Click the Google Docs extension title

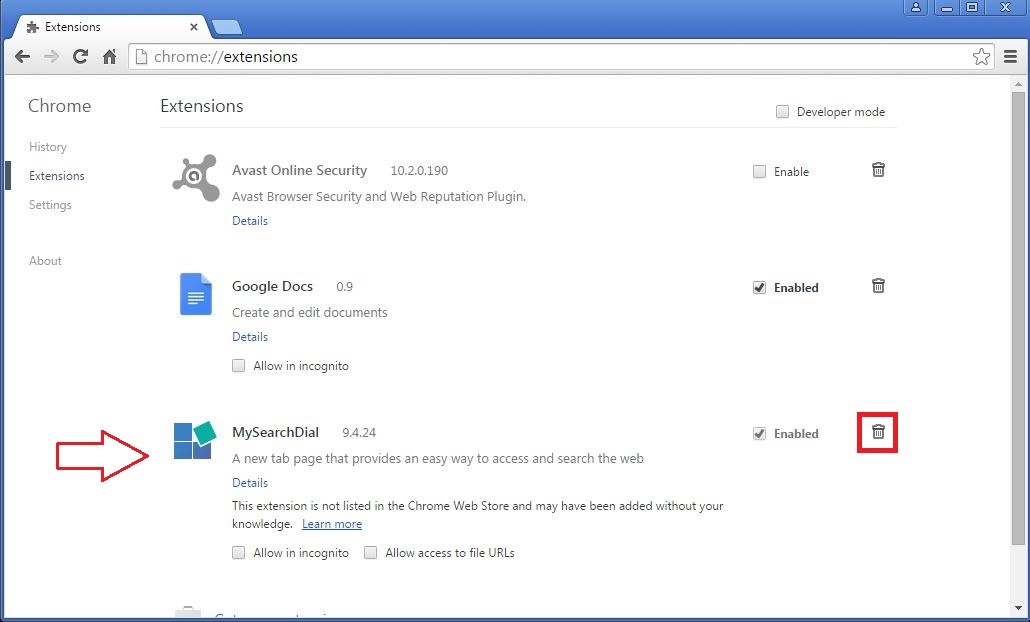coord(272,286)
